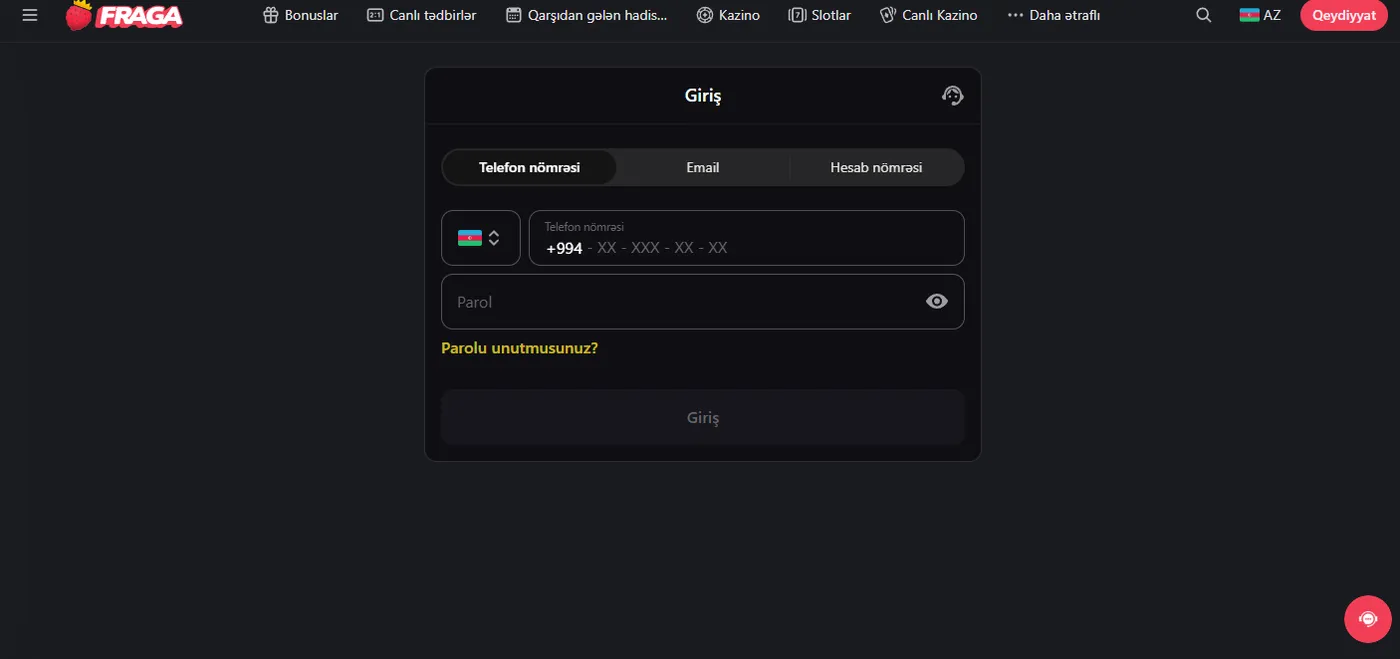Click the Qeydiyyat registration button

coord(1342,15)
